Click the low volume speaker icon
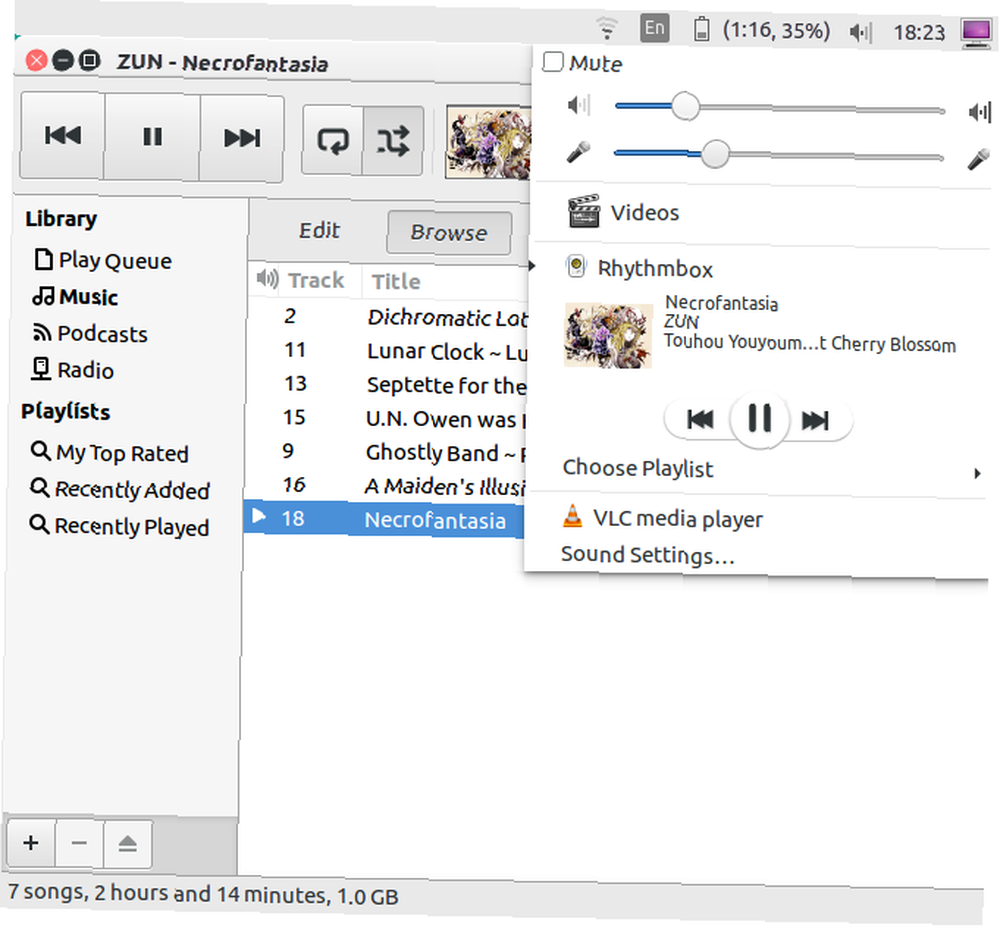 pos(578,105)
